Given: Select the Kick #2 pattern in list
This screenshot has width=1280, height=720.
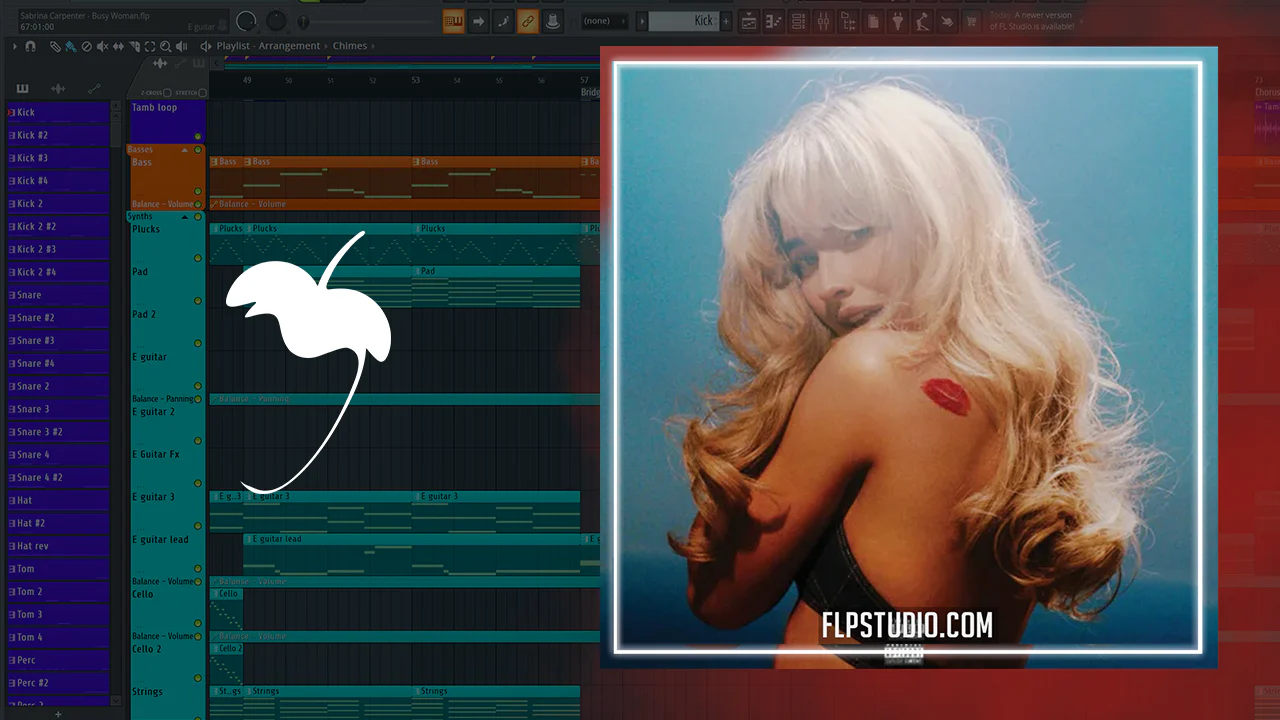Looking at the screenshot, I should [x=58, y=135].
